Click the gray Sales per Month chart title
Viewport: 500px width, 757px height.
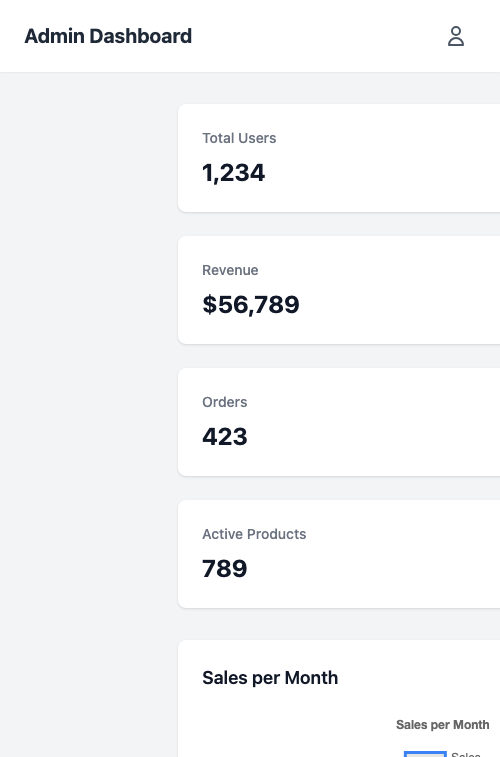click(443, 725)
